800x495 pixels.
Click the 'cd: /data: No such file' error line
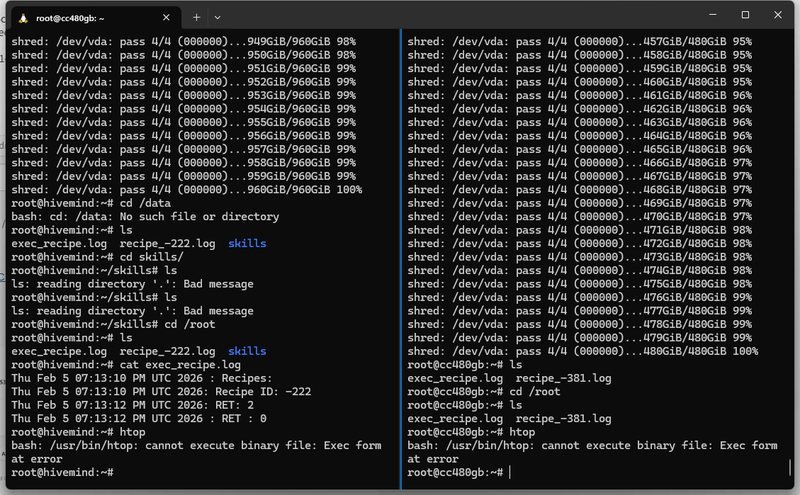144,216
